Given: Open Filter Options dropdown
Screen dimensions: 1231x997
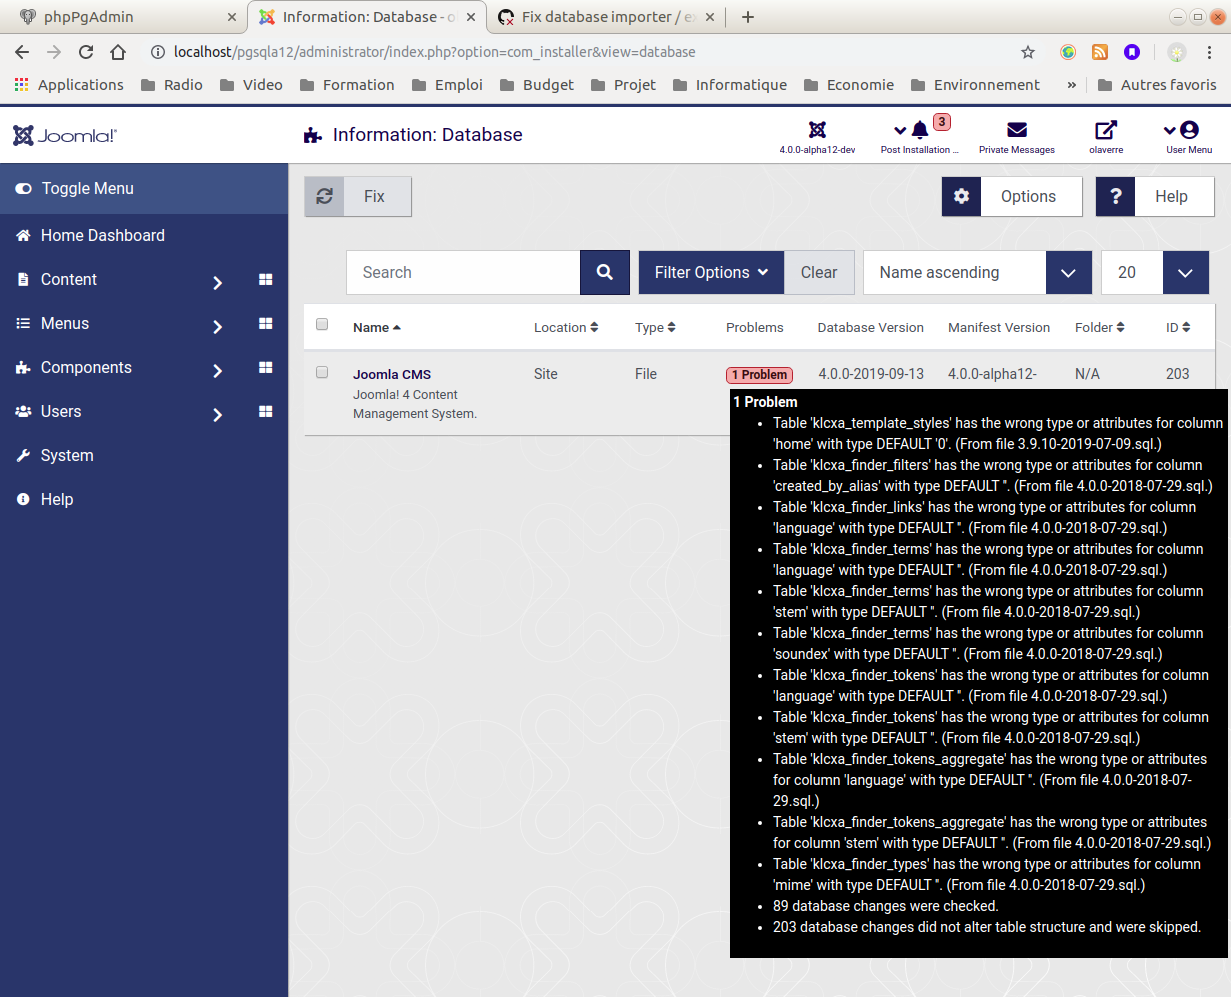Looking at the screenshot, I should point(711,272).
